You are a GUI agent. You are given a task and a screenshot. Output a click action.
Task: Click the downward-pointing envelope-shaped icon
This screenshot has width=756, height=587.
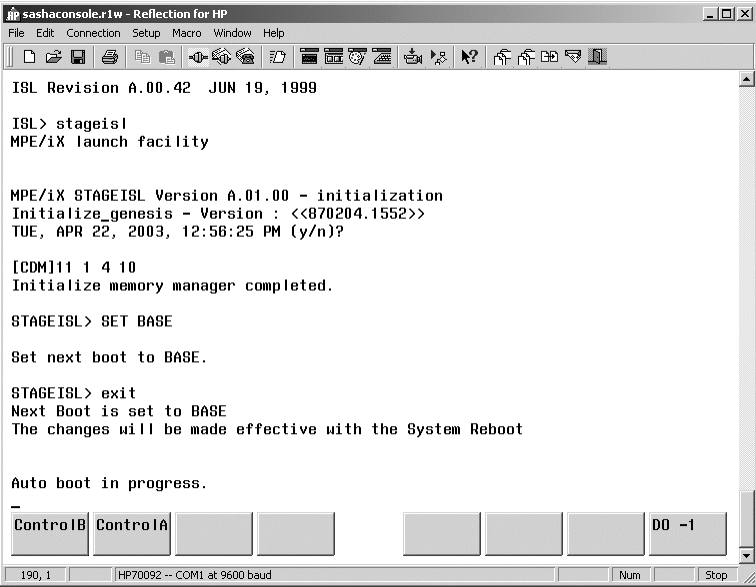(x=573, y=57)
